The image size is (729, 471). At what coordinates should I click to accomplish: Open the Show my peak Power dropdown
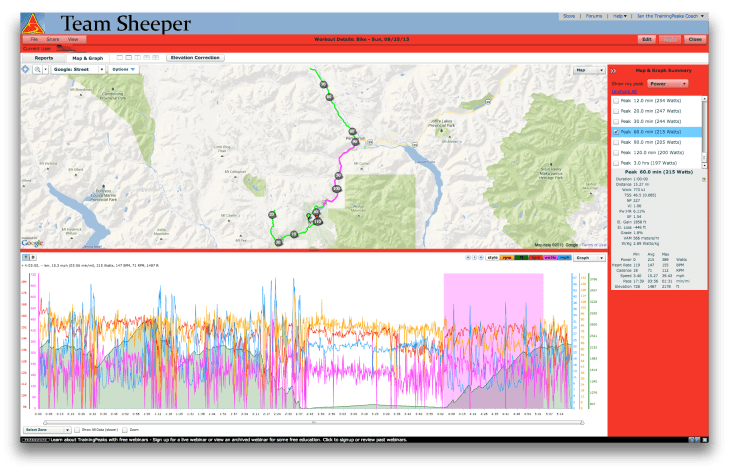point(668,84)
